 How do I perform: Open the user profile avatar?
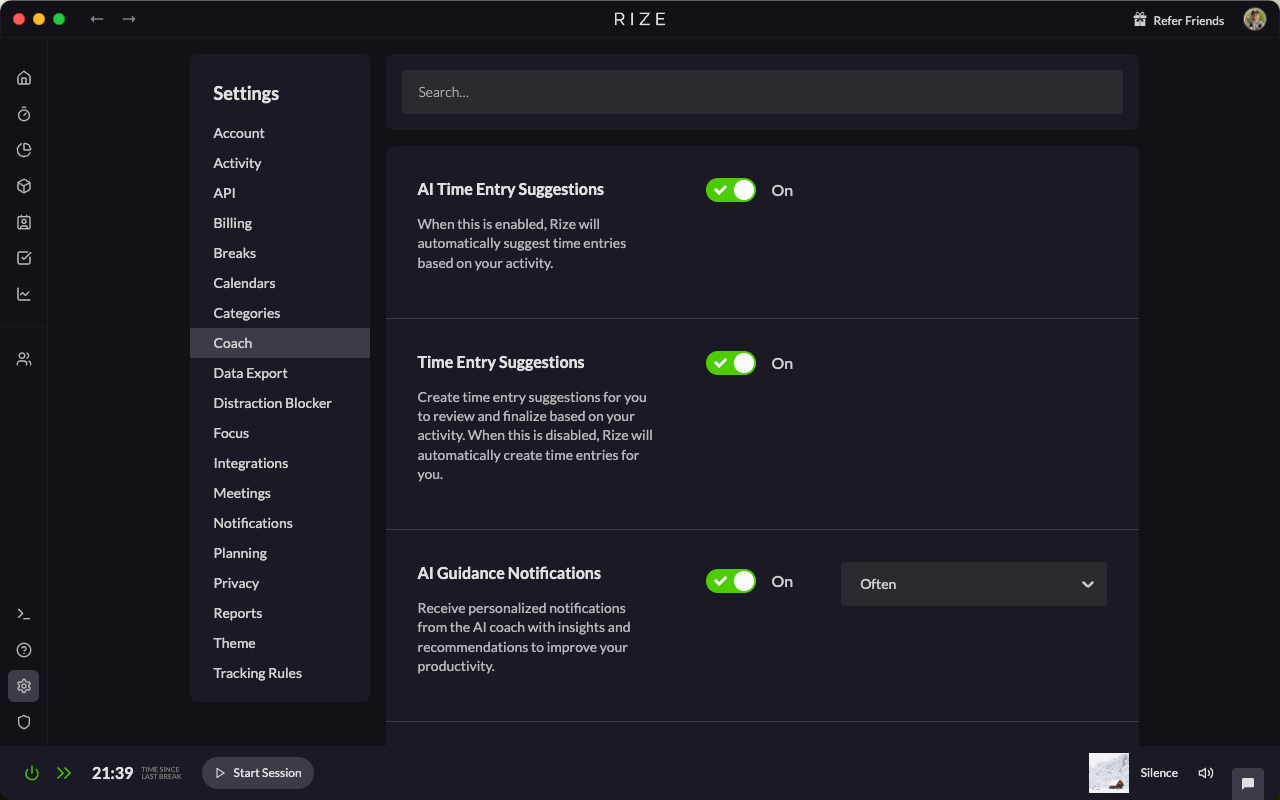tap(1255, 19)
